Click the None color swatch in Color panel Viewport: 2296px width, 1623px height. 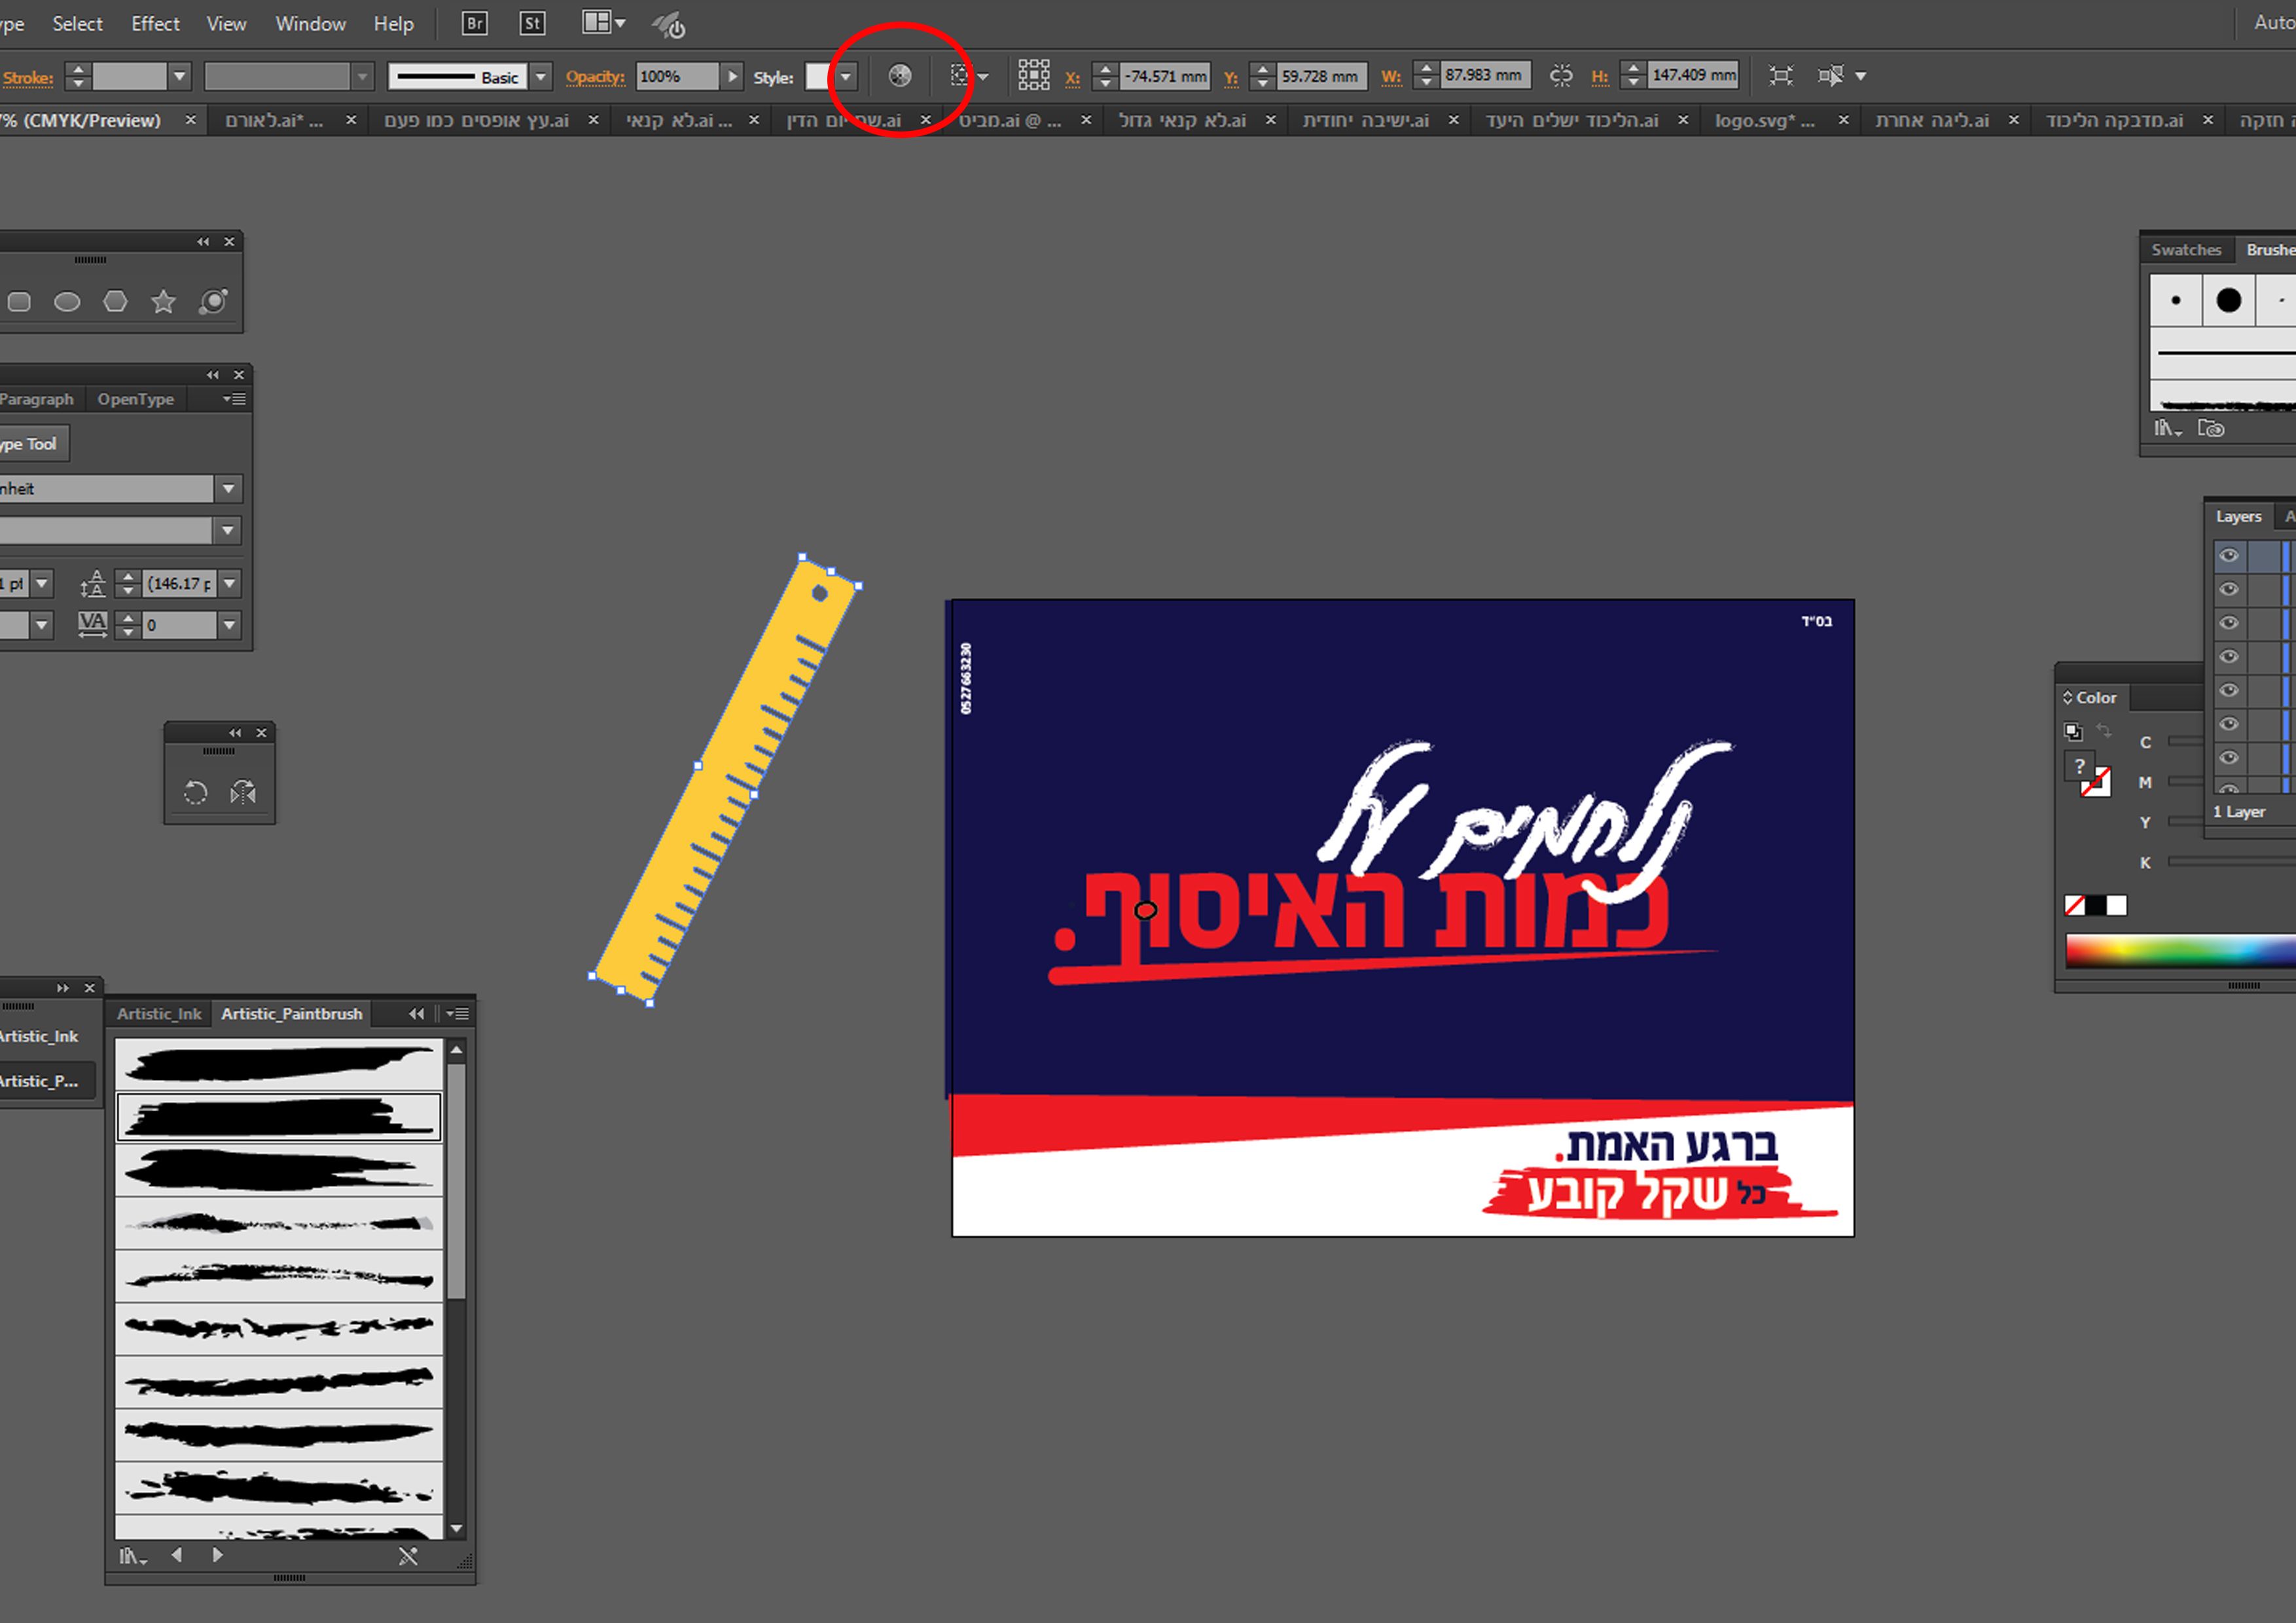pyautogui.click(x=2075, y=906)
